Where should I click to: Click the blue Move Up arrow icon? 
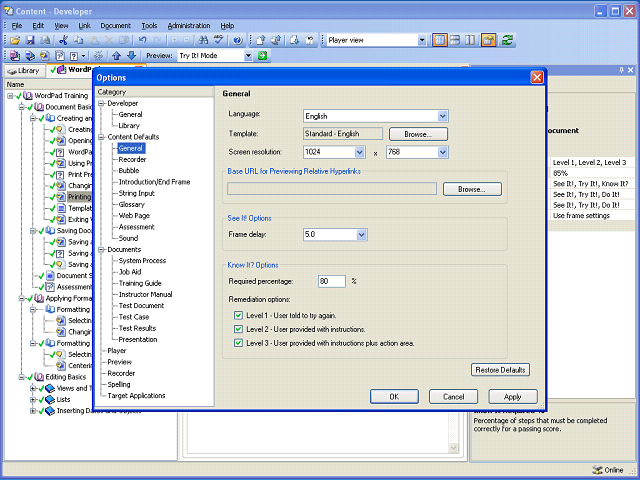(x=116, y=56)
